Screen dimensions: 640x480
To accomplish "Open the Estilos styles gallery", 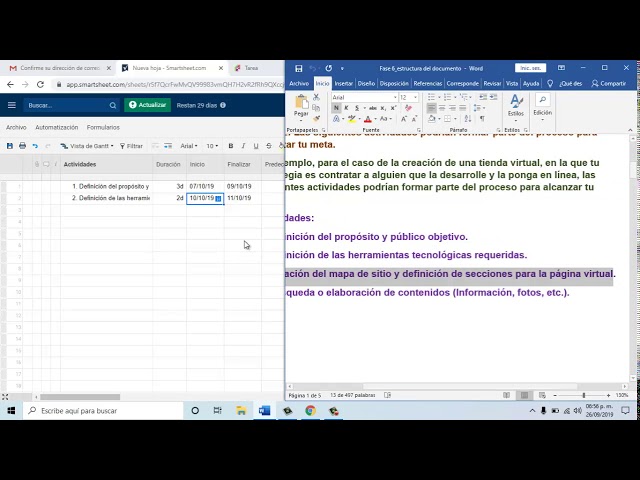I will 516,108.
